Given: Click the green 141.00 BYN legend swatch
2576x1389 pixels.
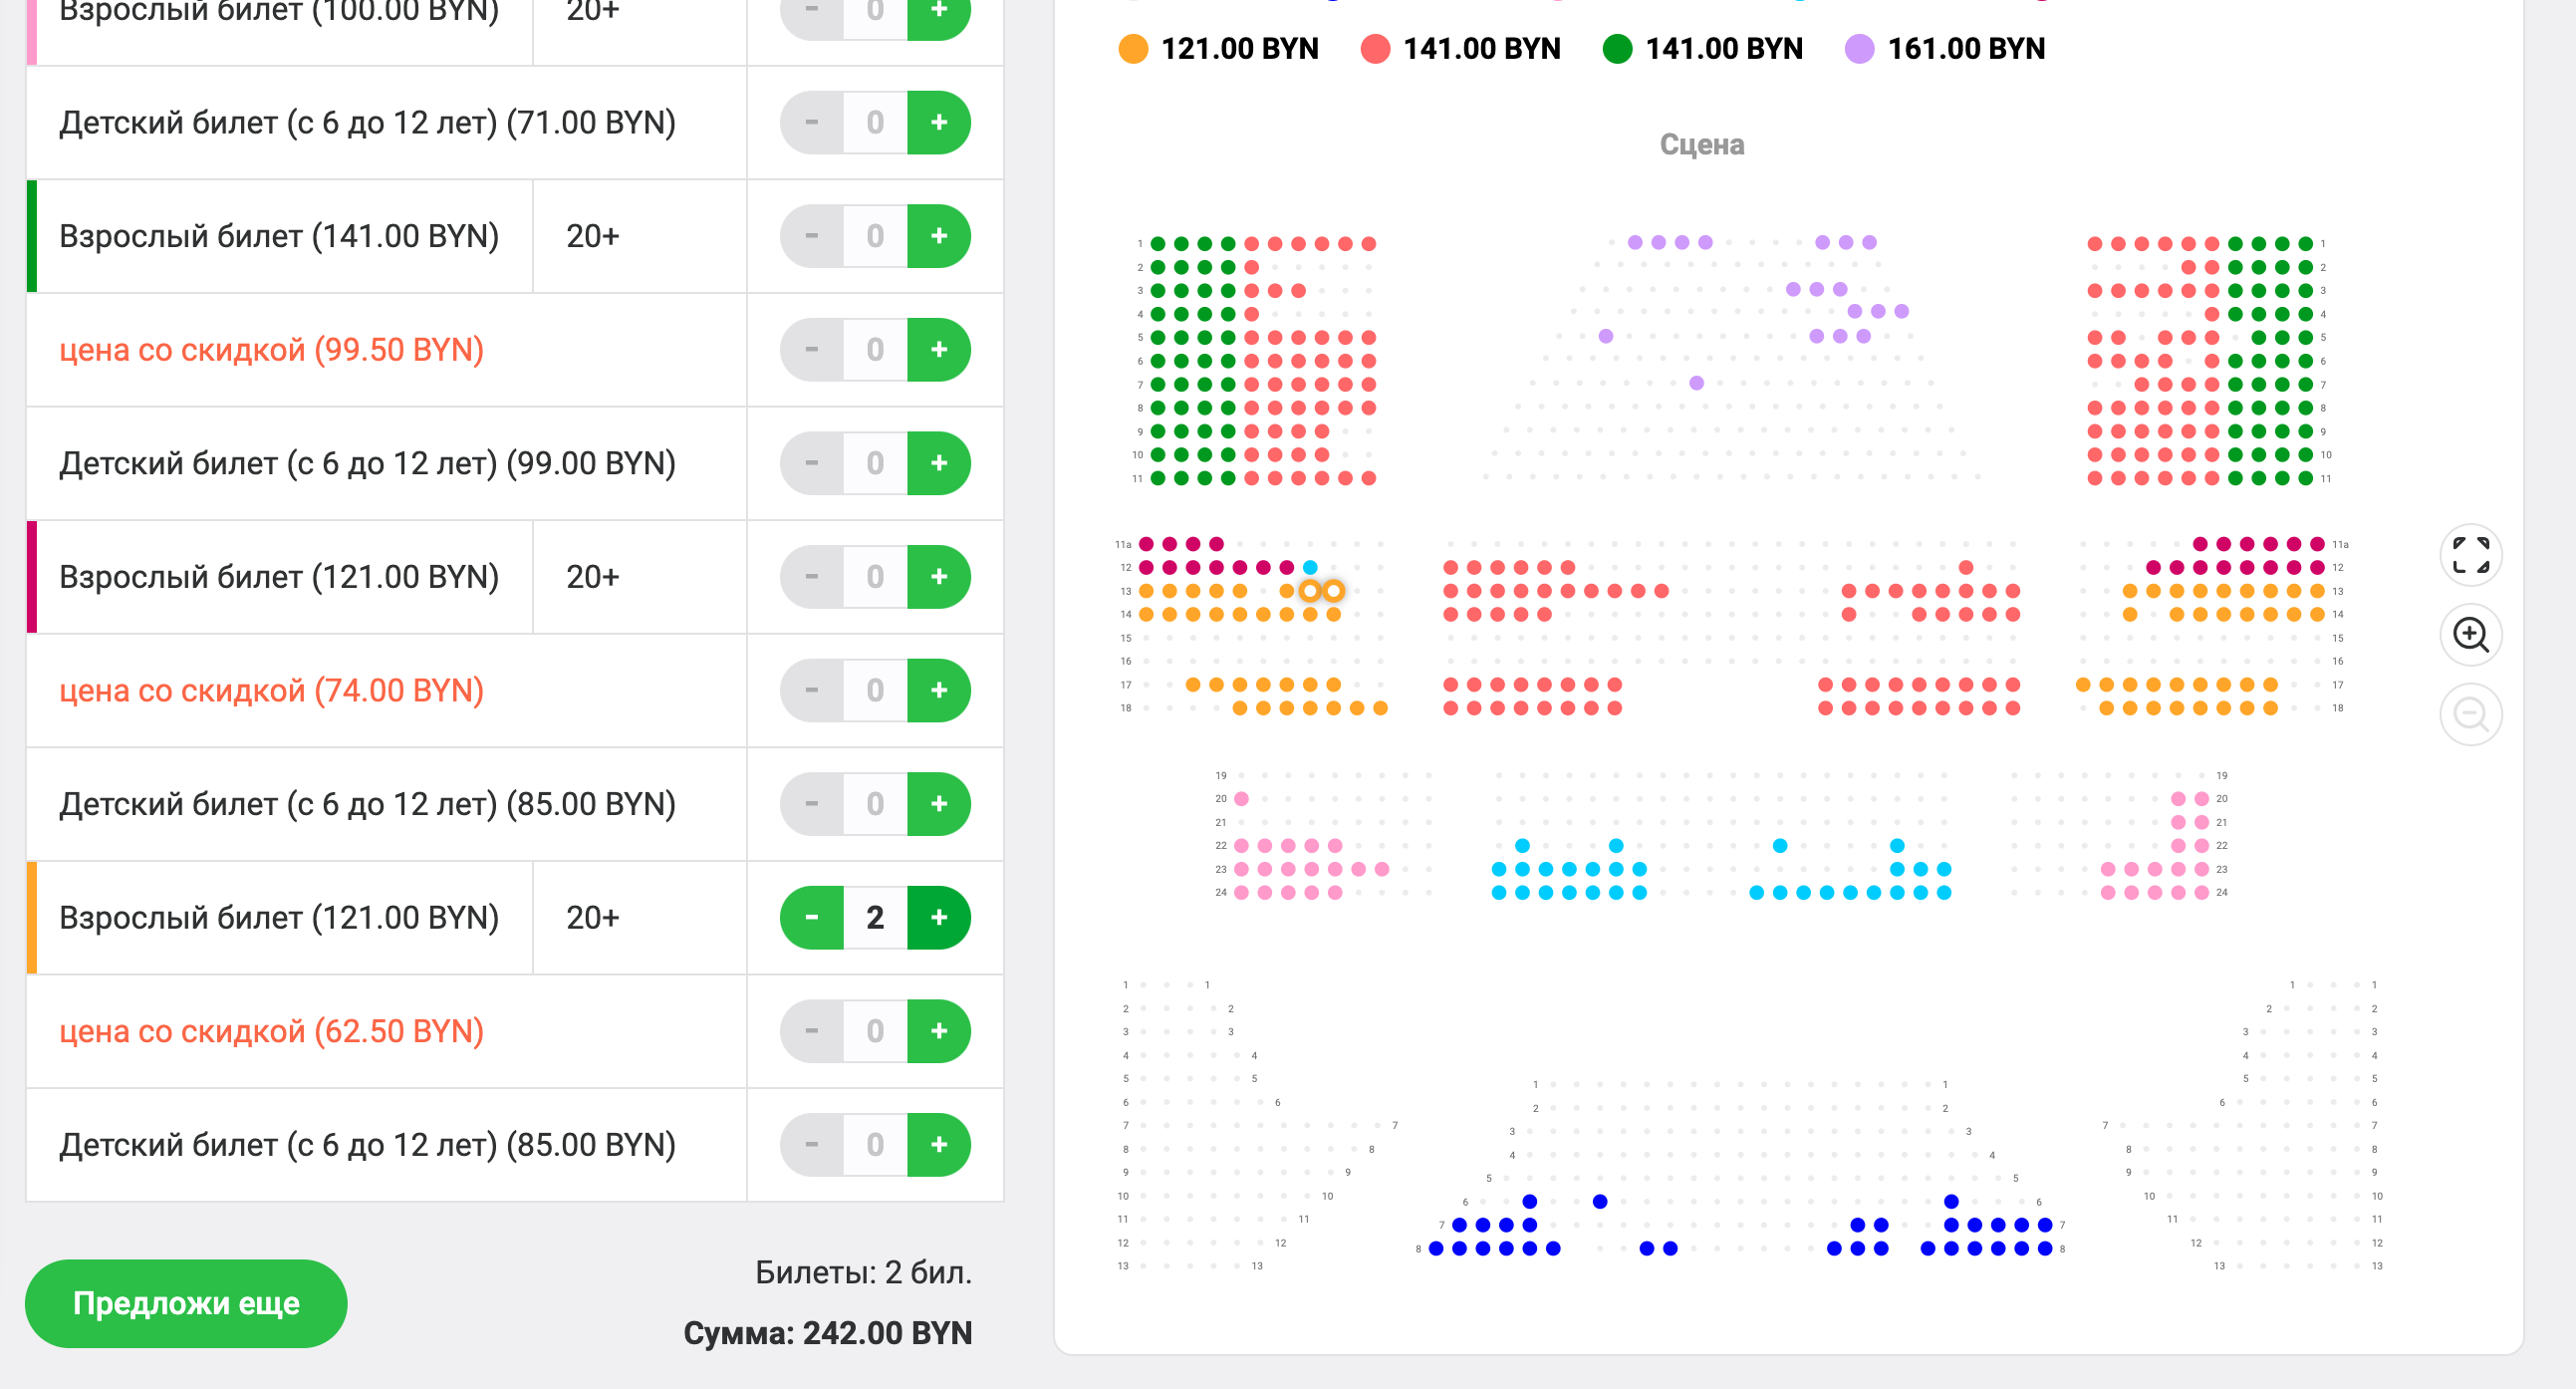Looking at the screenshot, I should (x=1617, y=49).
